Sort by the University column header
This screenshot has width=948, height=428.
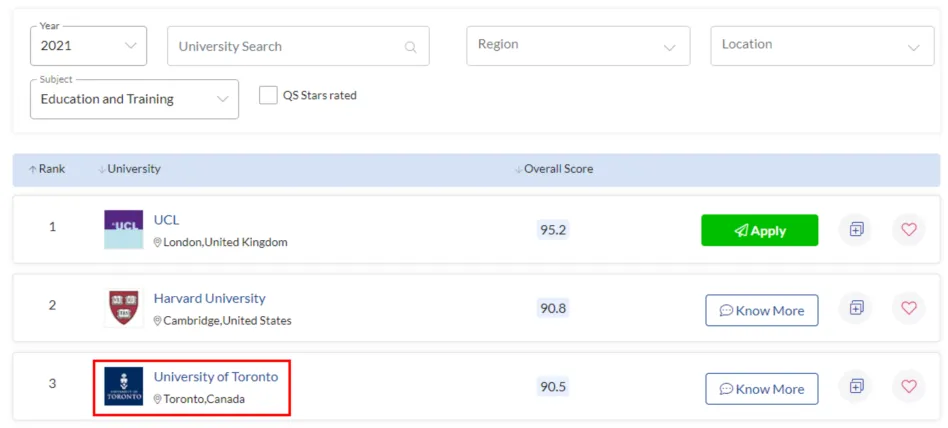[129, 169]
